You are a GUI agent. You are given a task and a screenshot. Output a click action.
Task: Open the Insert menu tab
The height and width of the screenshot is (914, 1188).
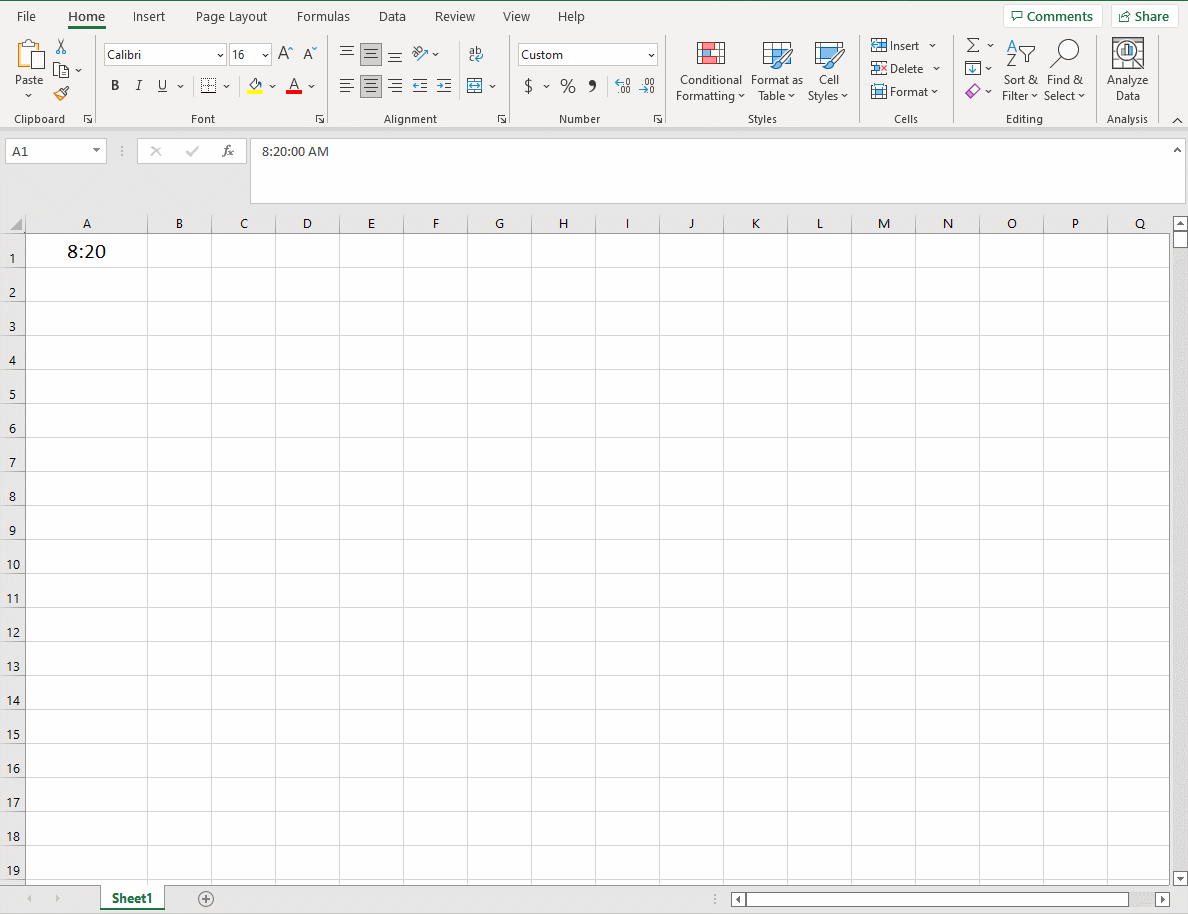pyautogui.click(x=148, y=16)
